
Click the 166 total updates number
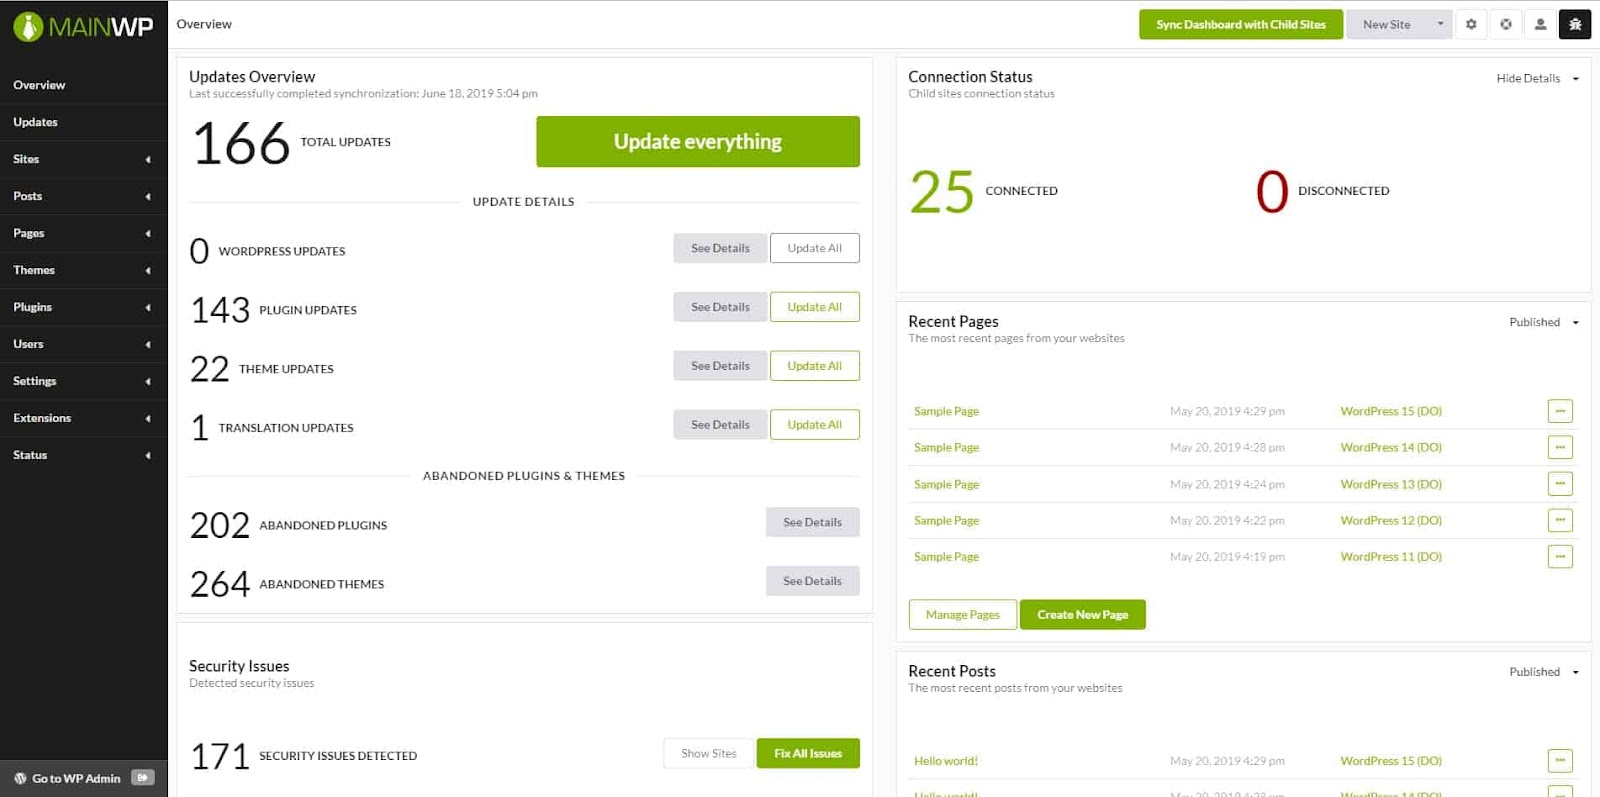(x=241, y=143)
